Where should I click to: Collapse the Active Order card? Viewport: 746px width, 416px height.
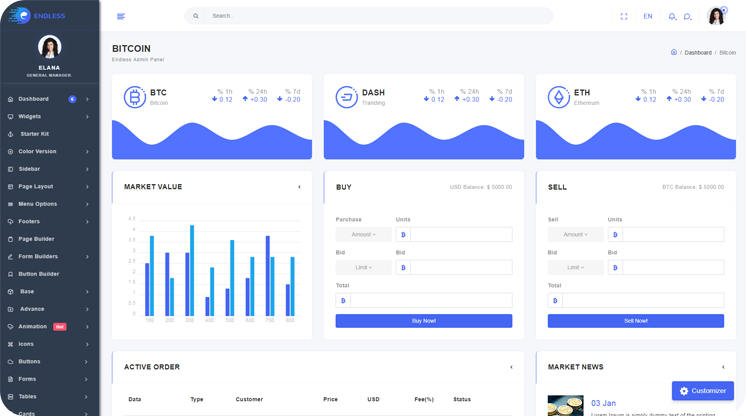coord(511,367)
